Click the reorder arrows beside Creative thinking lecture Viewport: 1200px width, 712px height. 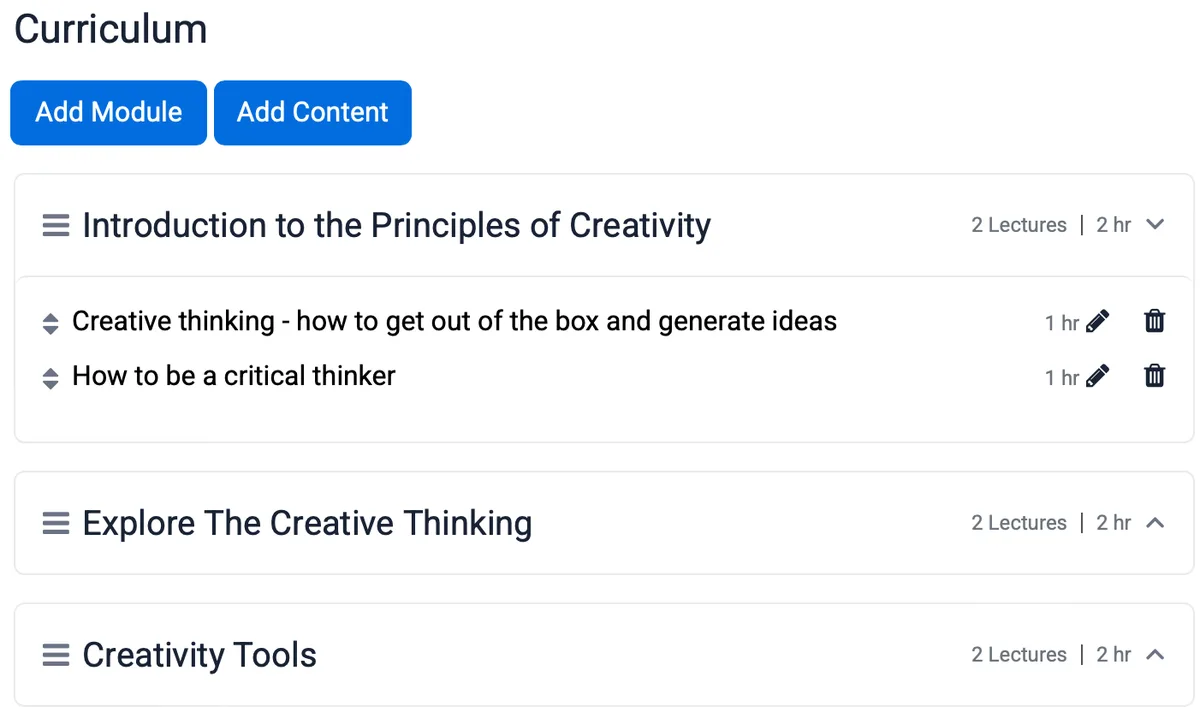50,321
